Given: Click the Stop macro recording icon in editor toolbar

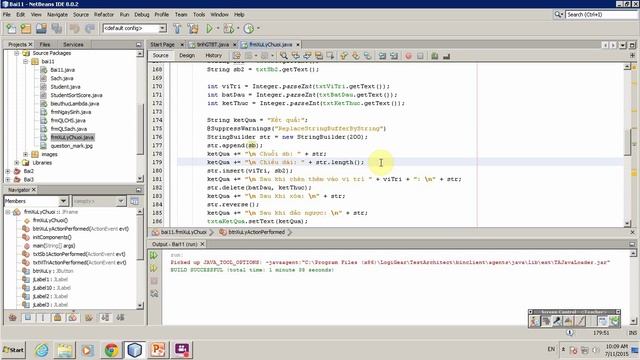Looking at the screenshot, I should point(420,56).
